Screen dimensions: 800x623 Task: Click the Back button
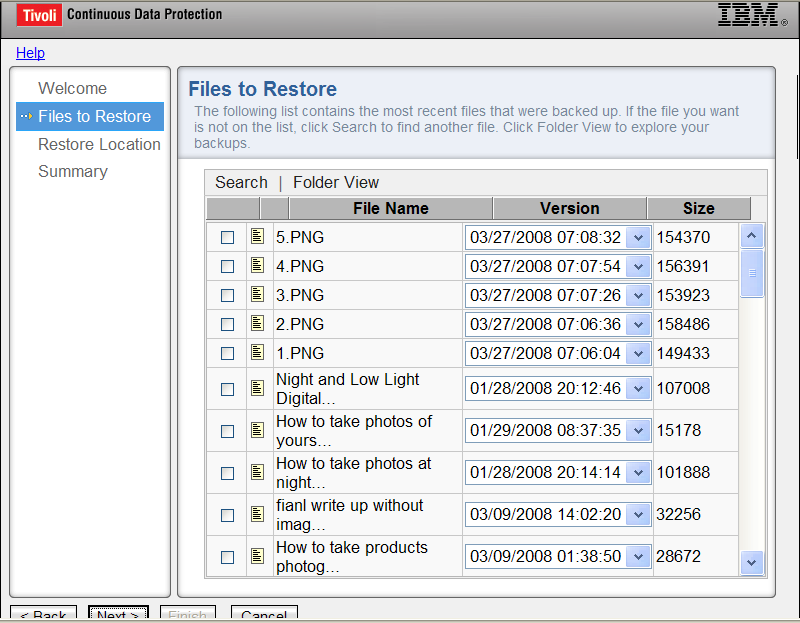coord(43,612)
